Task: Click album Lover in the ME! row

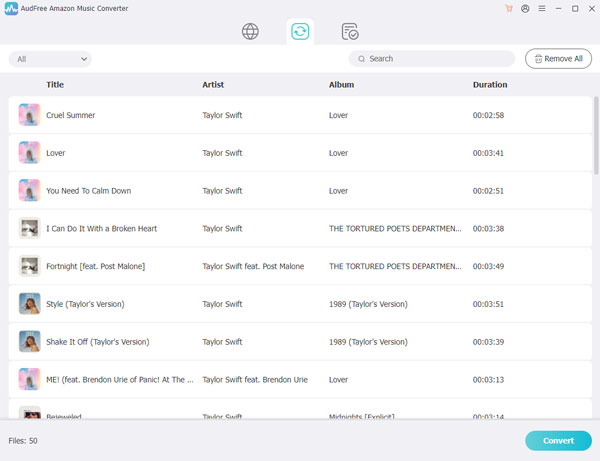Action: (x=338, y=380)
